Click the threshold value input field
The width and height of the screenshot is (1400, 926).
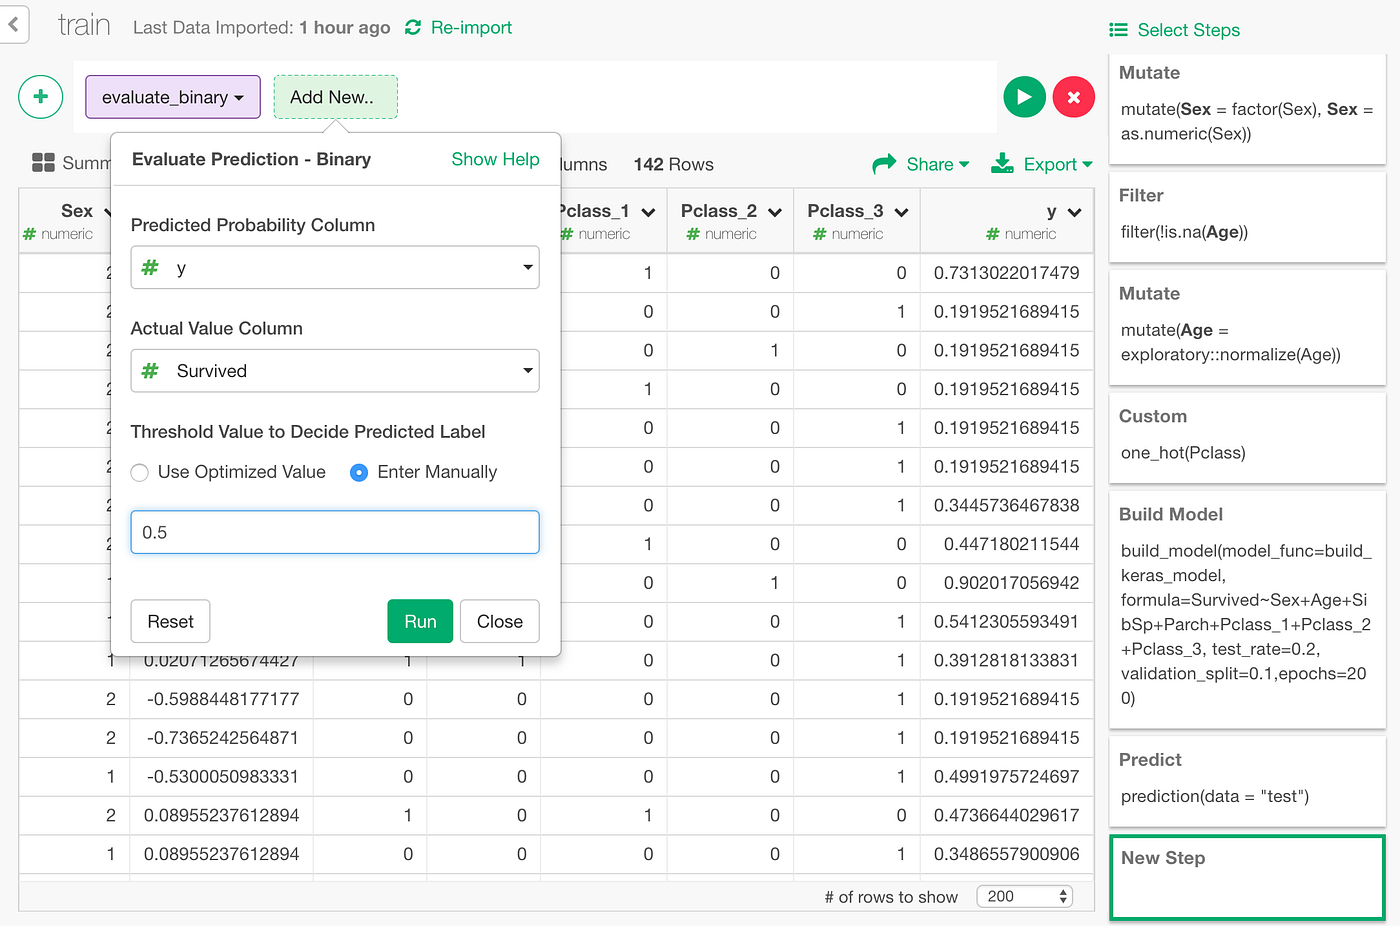pyautogui.click(x=334, y=532)
